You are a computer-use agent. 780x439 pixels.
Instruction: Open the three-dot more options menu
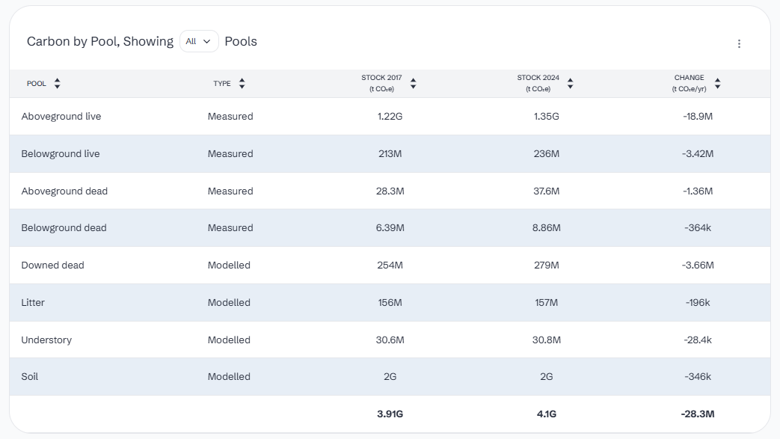tap(739, 44)
